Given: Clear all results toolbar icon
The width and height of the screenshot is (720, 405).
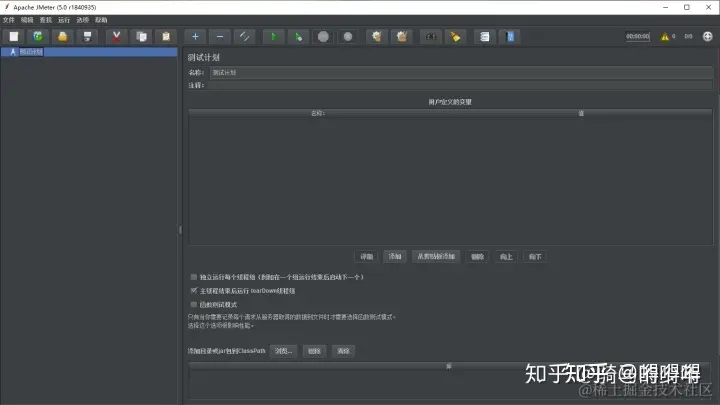Looking at the screenshot, I should click(x=402, y=37).
